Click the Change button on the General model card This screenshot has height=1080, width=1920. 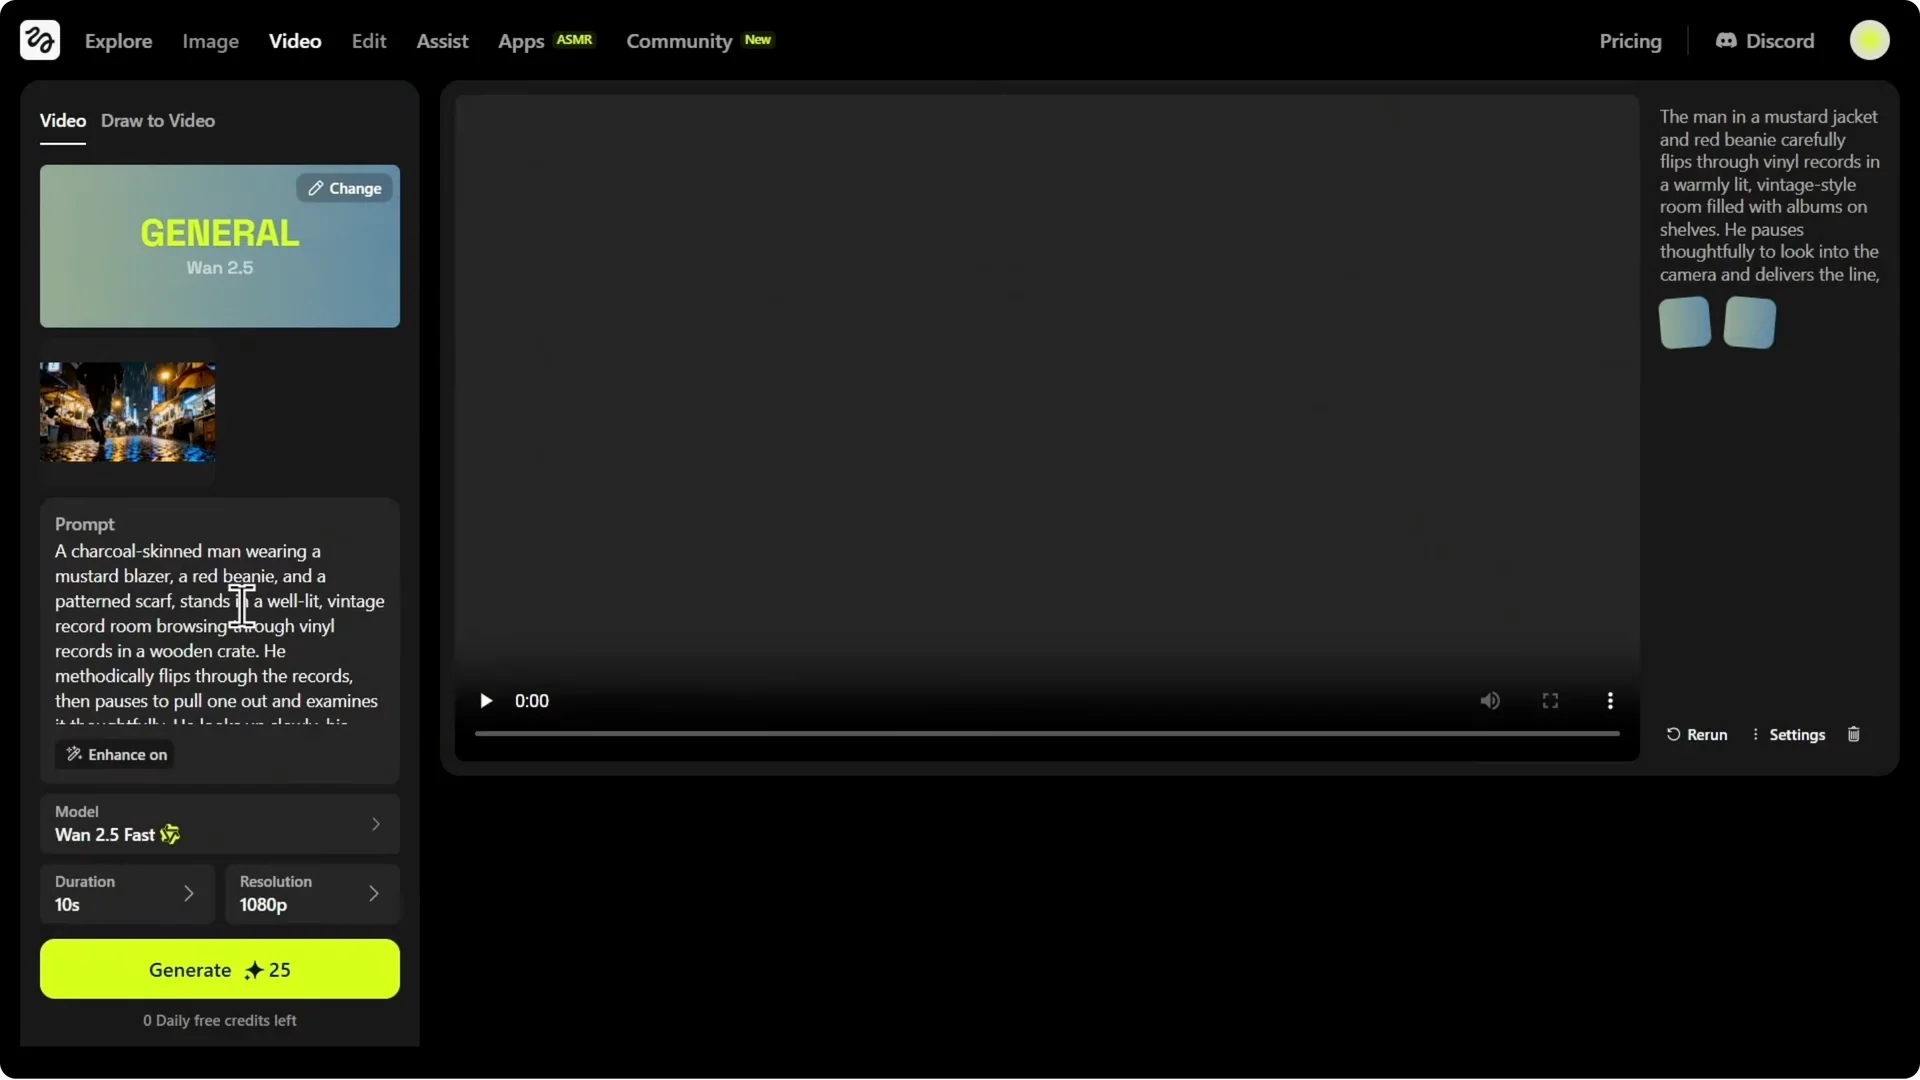pyautogui.click(x=343, y=188)
